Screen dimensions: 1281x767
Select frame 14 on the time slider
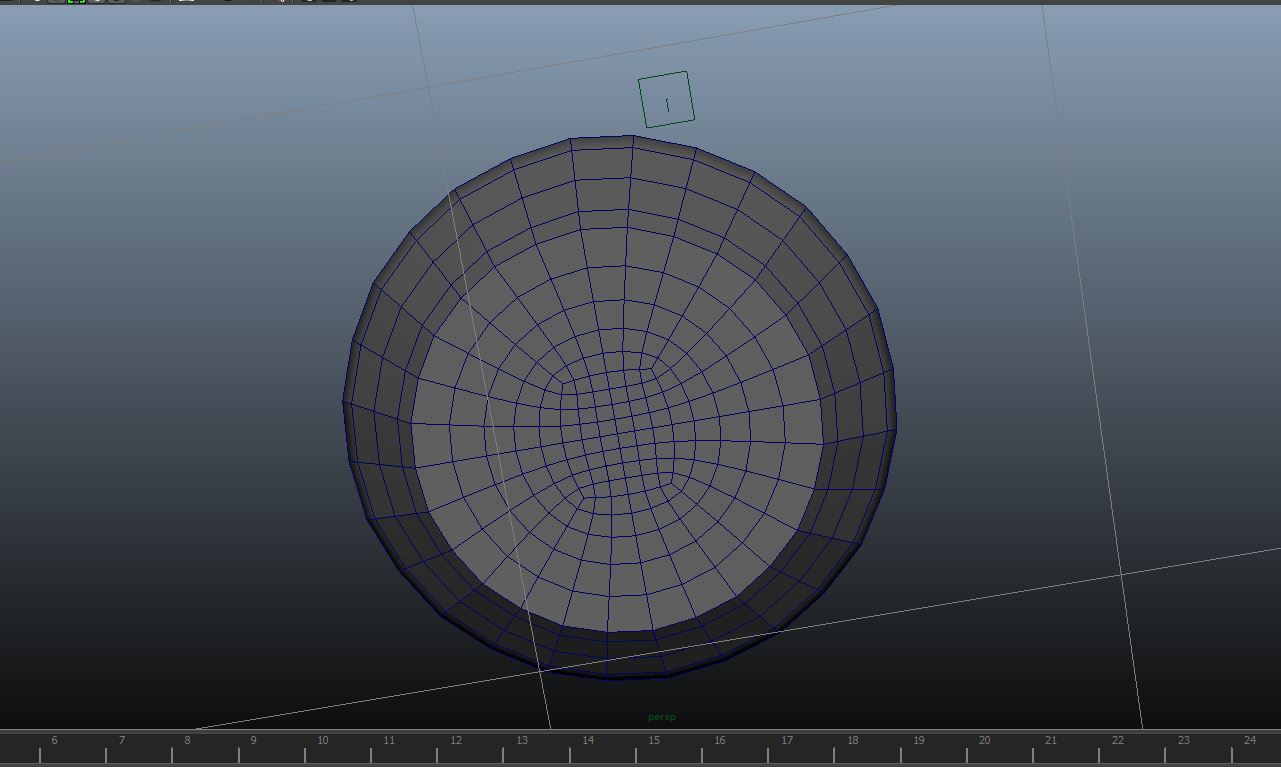(x=587, y=740)
